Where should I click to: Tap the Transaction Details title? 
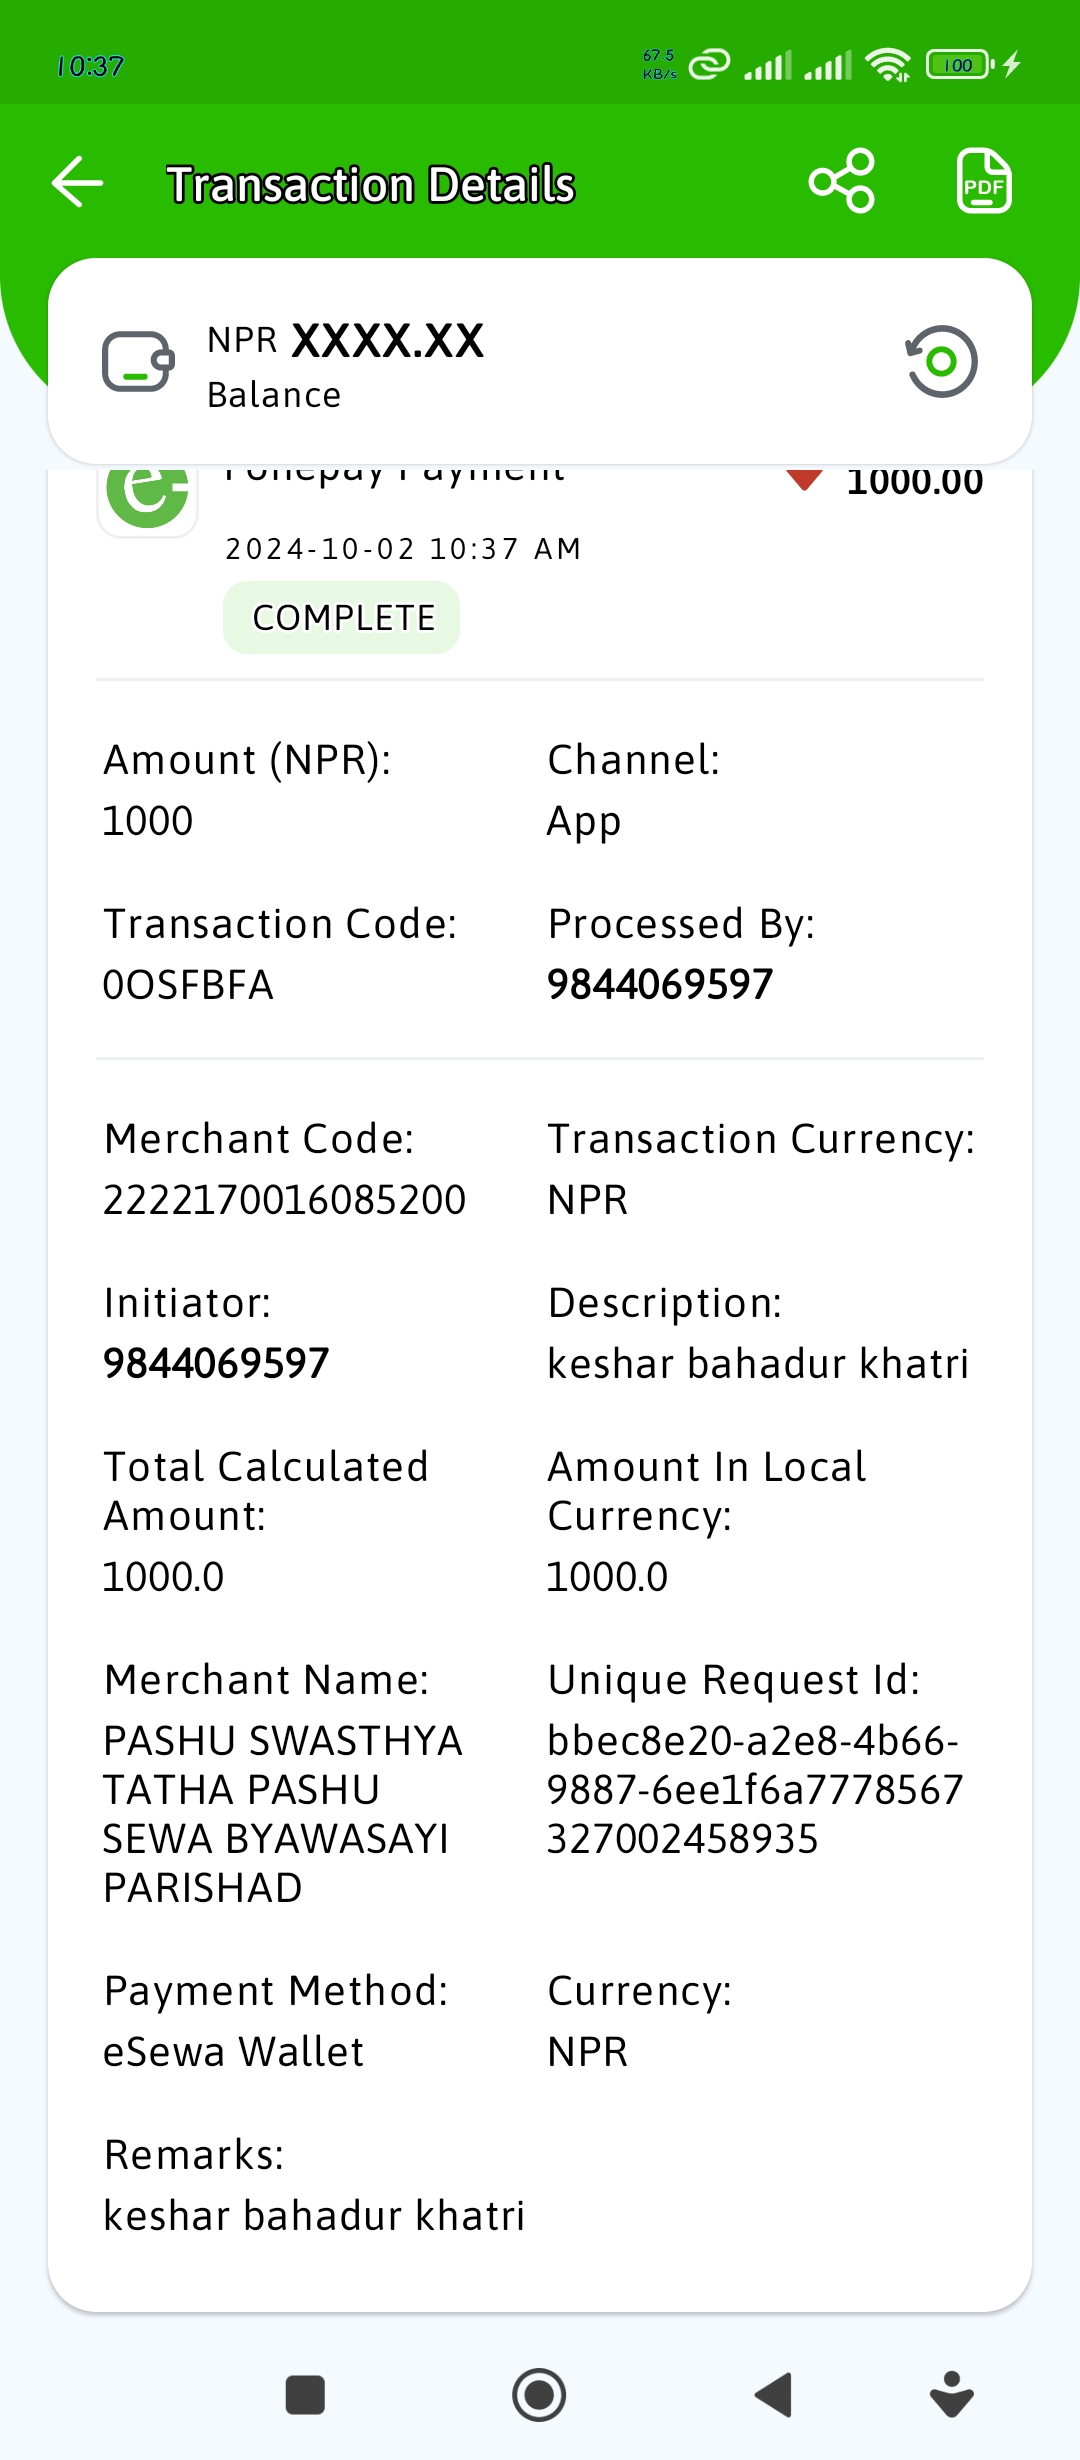point(371,185)
